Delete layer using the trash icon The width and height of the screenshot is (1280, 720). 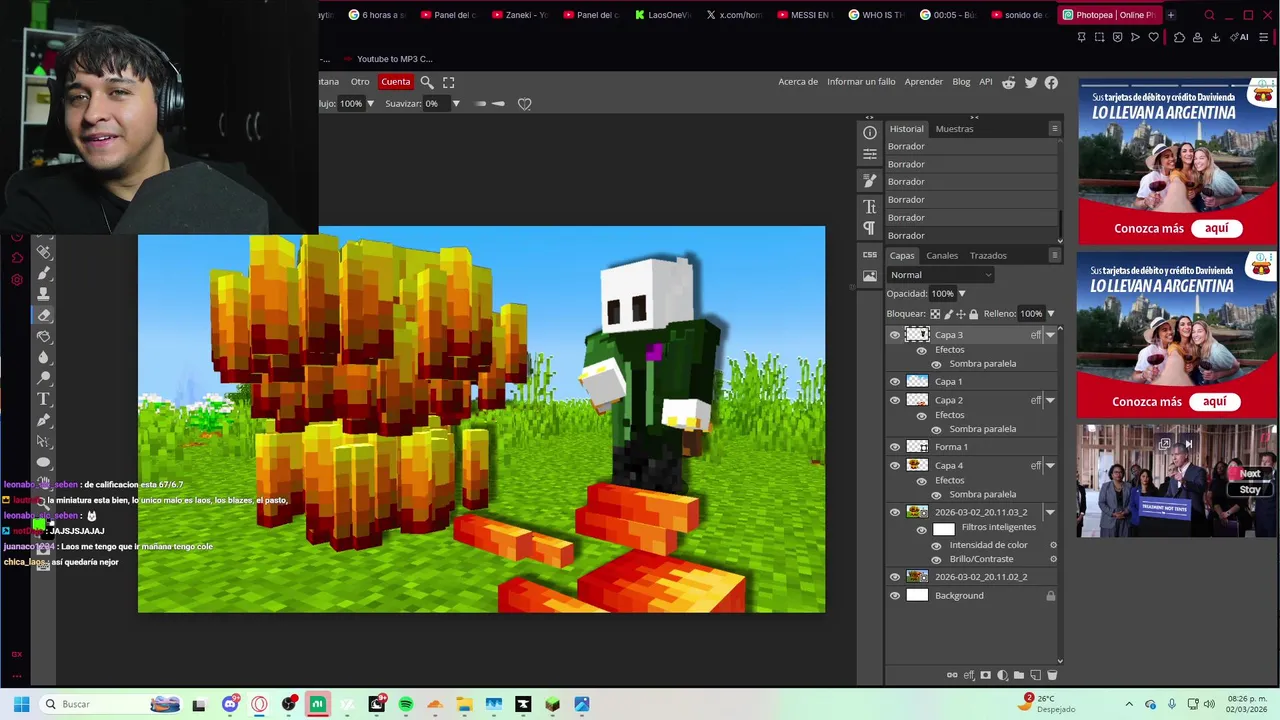tap(1052, 675)
